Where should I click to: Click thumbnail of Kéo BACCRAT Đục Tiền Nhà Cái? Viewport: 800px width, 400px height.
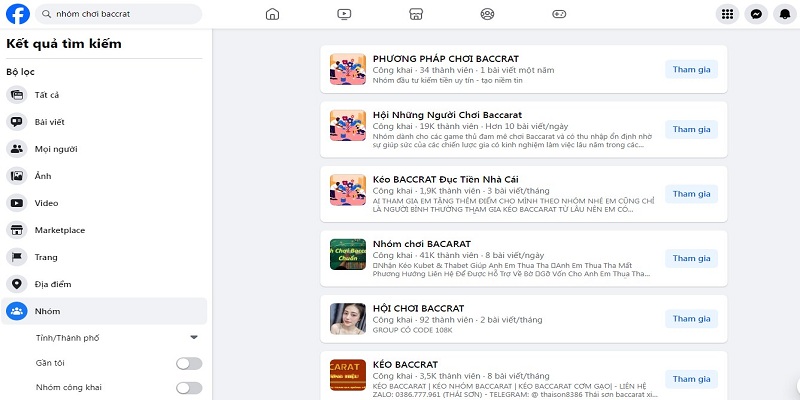point(348,190)
